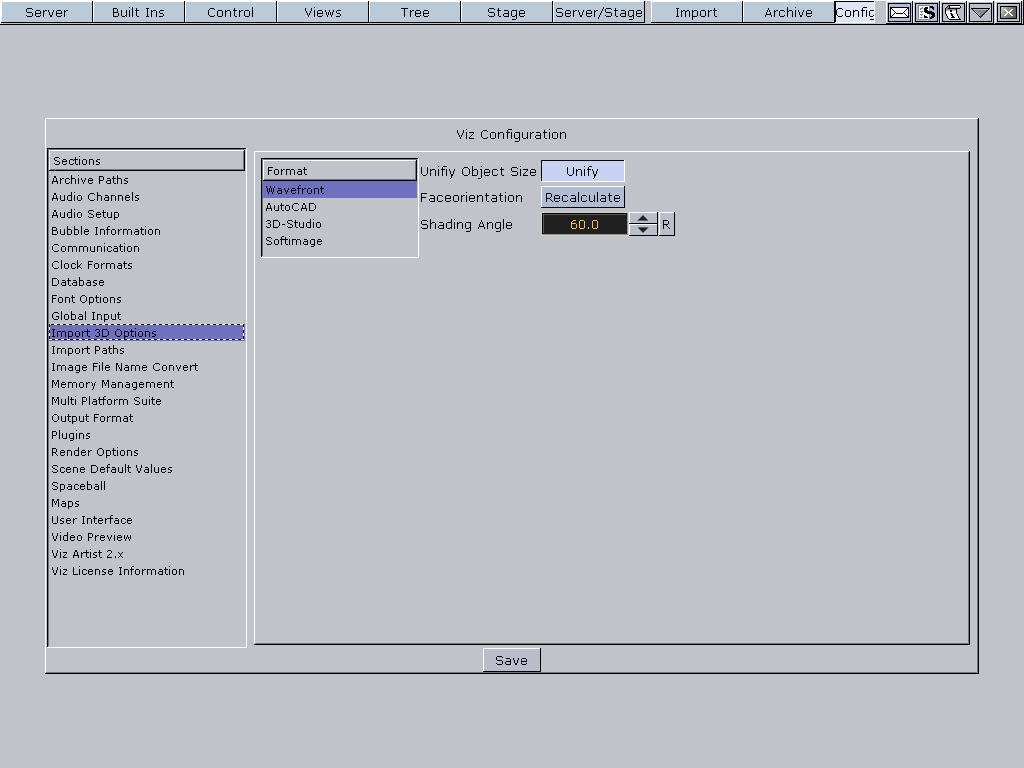The image size is (1024, 768).
Task: Open the log document icon
Action: click(x=952, y=13)
